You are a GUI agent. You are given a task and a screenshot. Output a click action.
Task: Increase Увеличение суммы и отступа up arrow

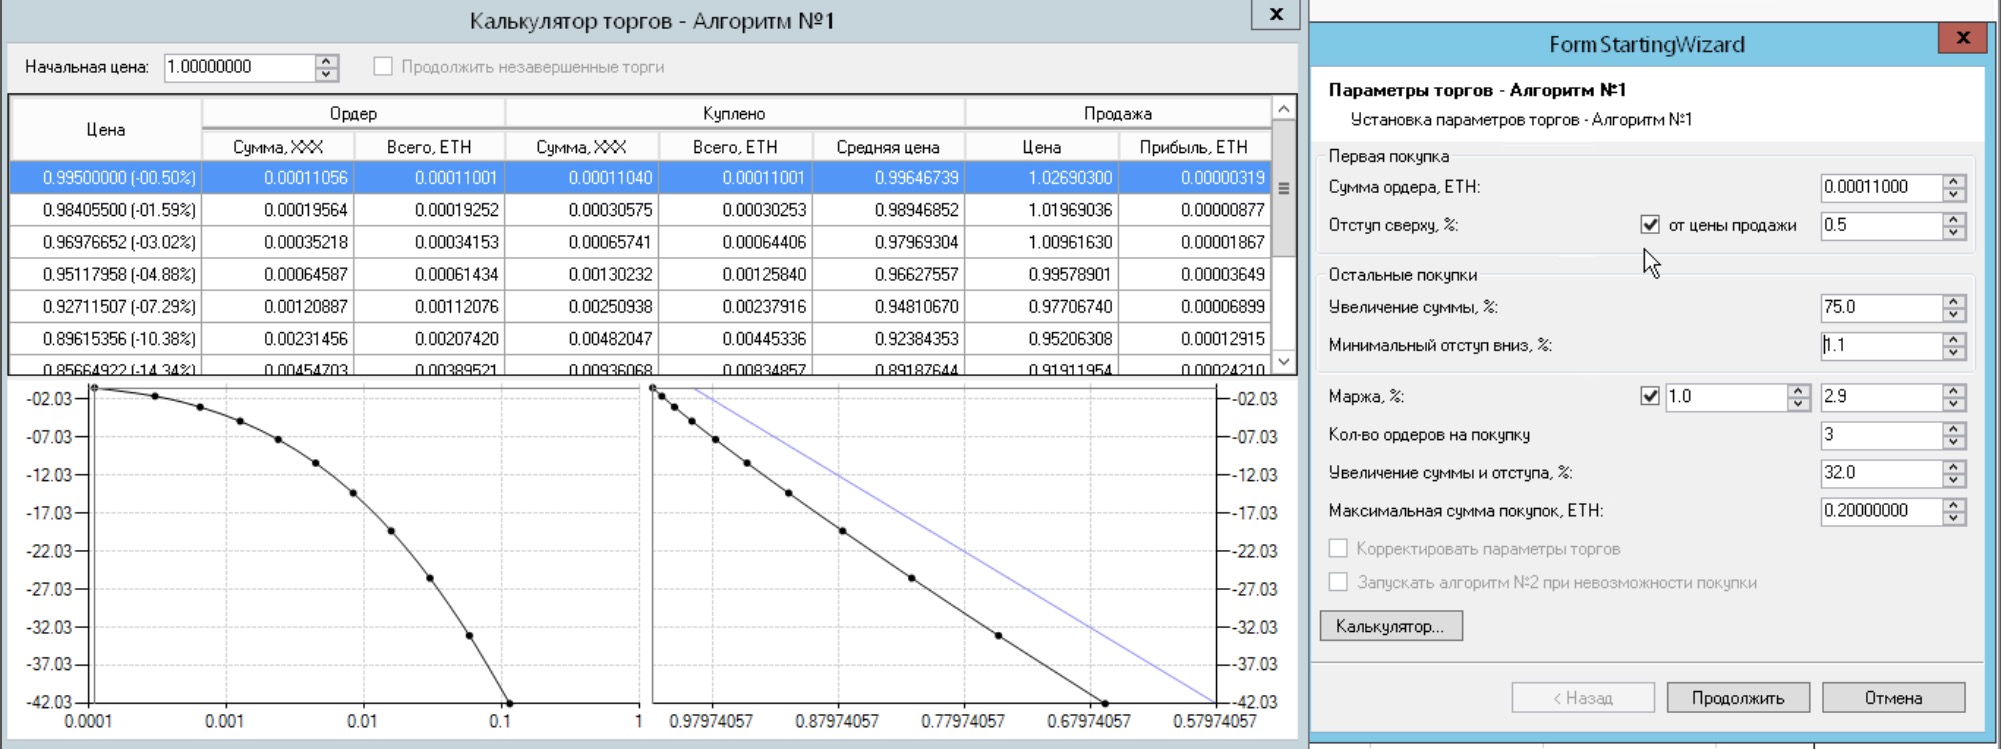(1954, 467)
